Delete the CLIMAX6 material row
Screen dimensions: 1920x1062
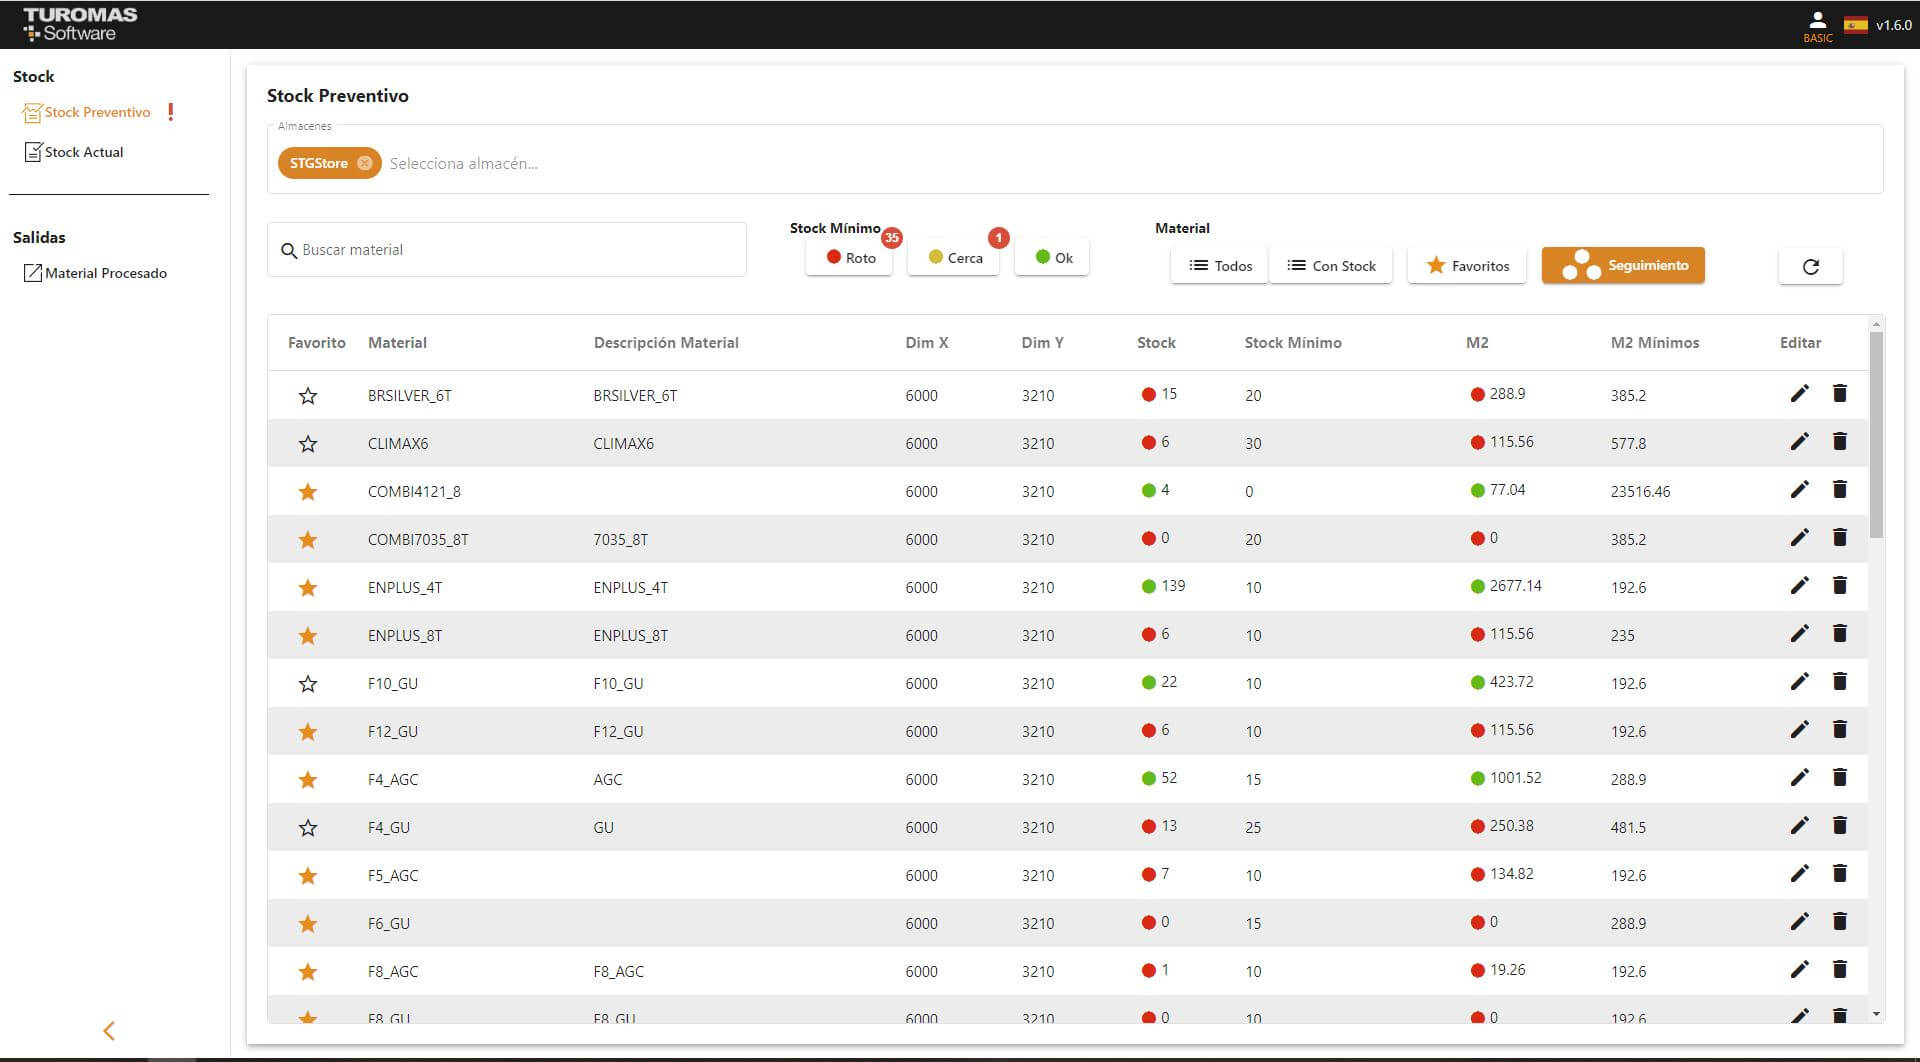[1839, 442]
